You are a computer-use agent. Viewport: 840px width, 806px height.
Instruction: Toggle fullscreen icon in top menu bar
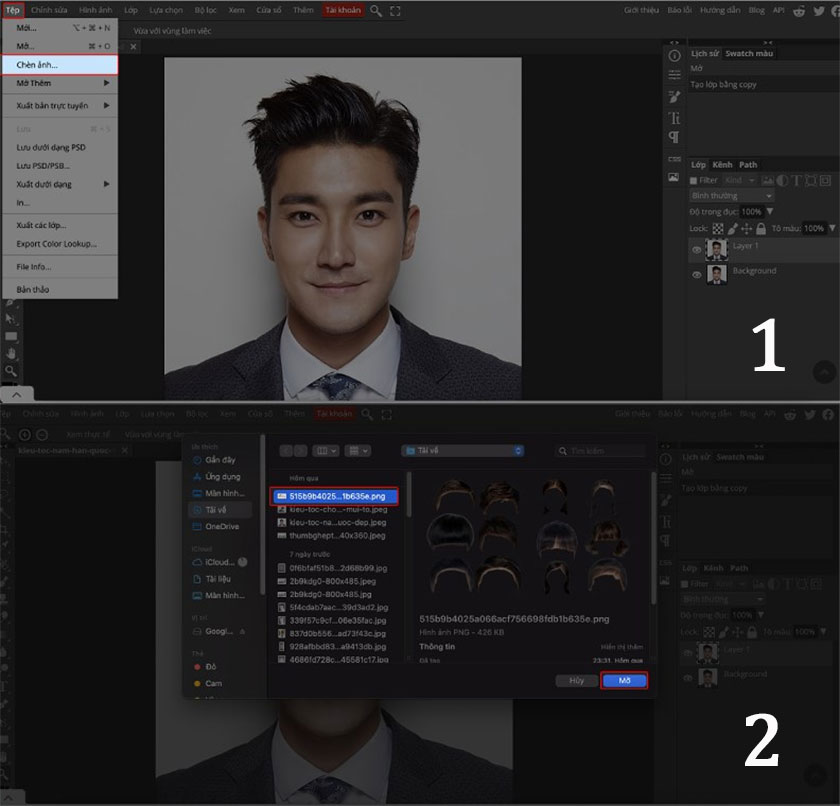(396, 10)
